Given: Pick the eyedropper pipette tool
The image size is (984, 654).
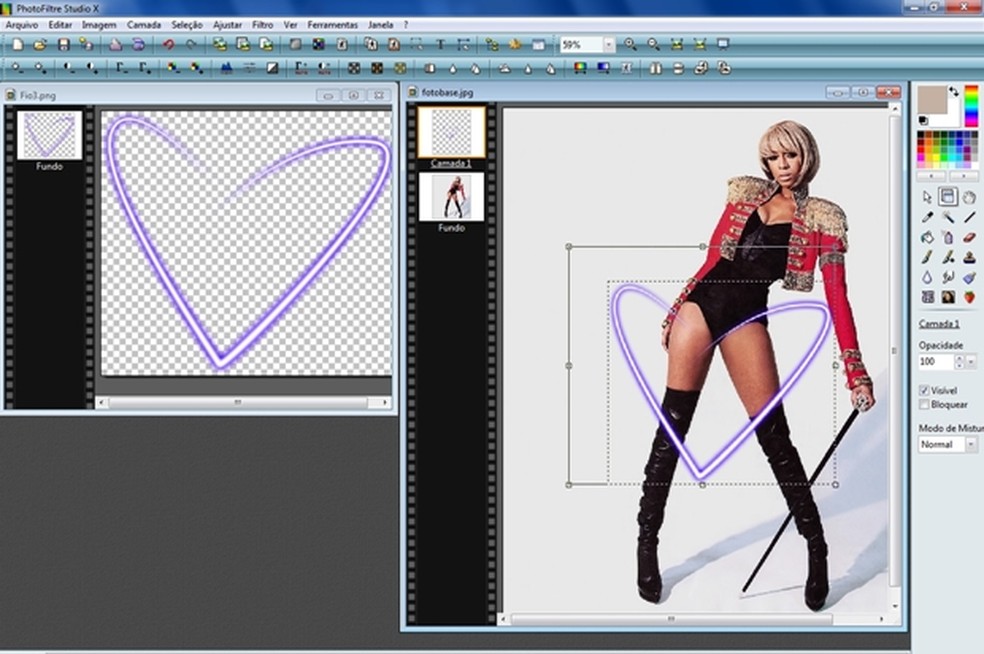Looking at the screenshot, I should point(928,217).
